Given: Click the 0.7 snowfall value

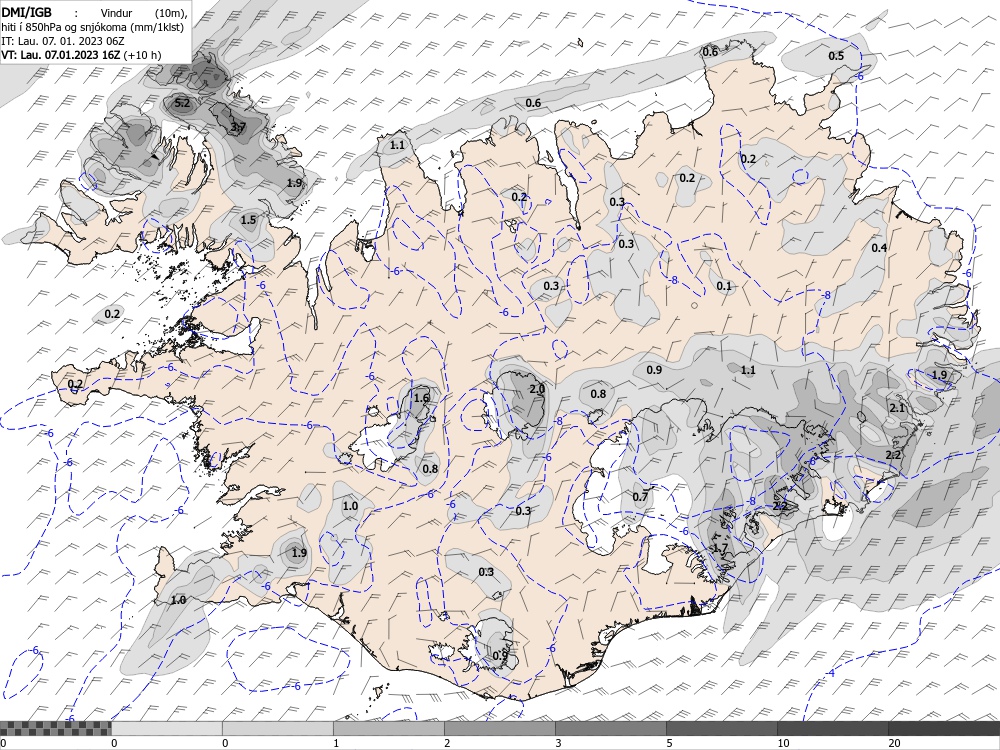Looking at the screenshot, I should point(640,497).
